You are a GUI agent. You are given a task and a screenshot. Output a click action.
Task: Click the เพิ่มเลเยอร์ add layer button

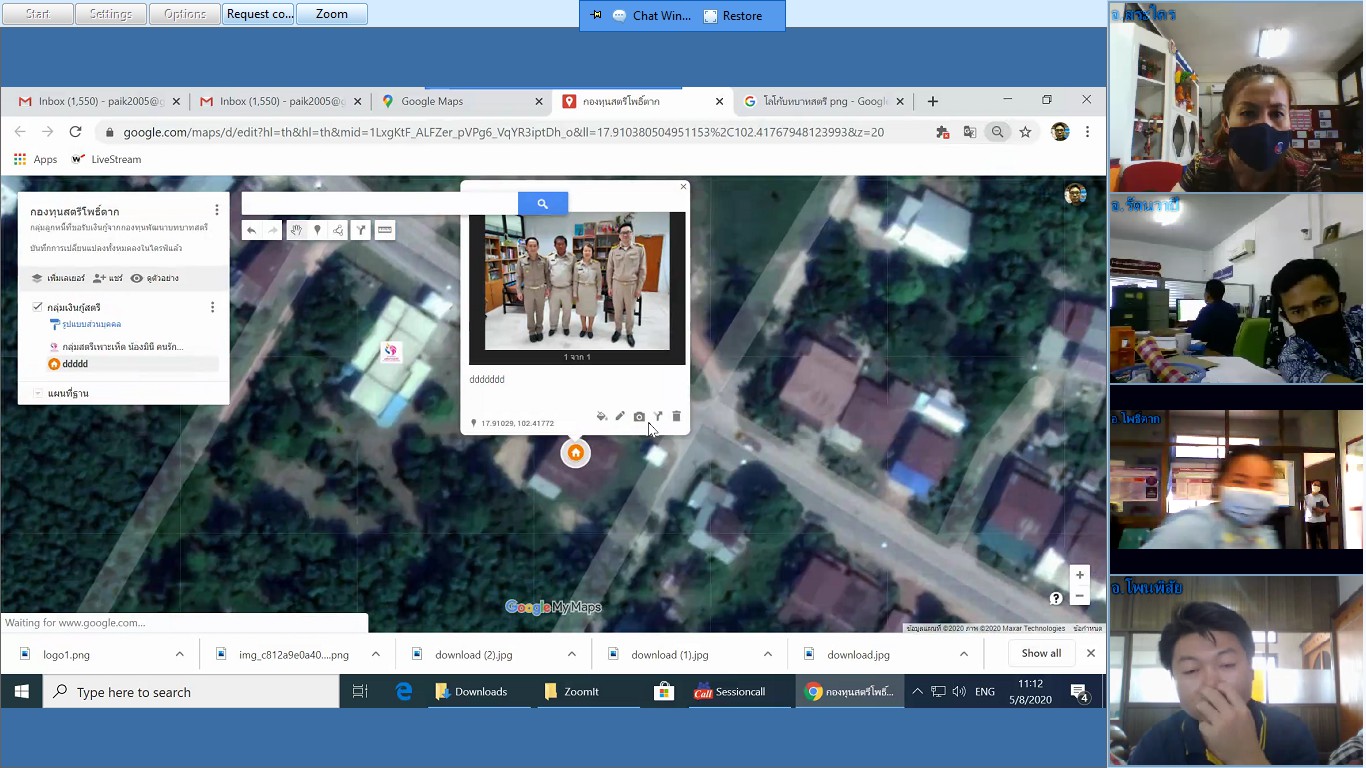point(58,278)
